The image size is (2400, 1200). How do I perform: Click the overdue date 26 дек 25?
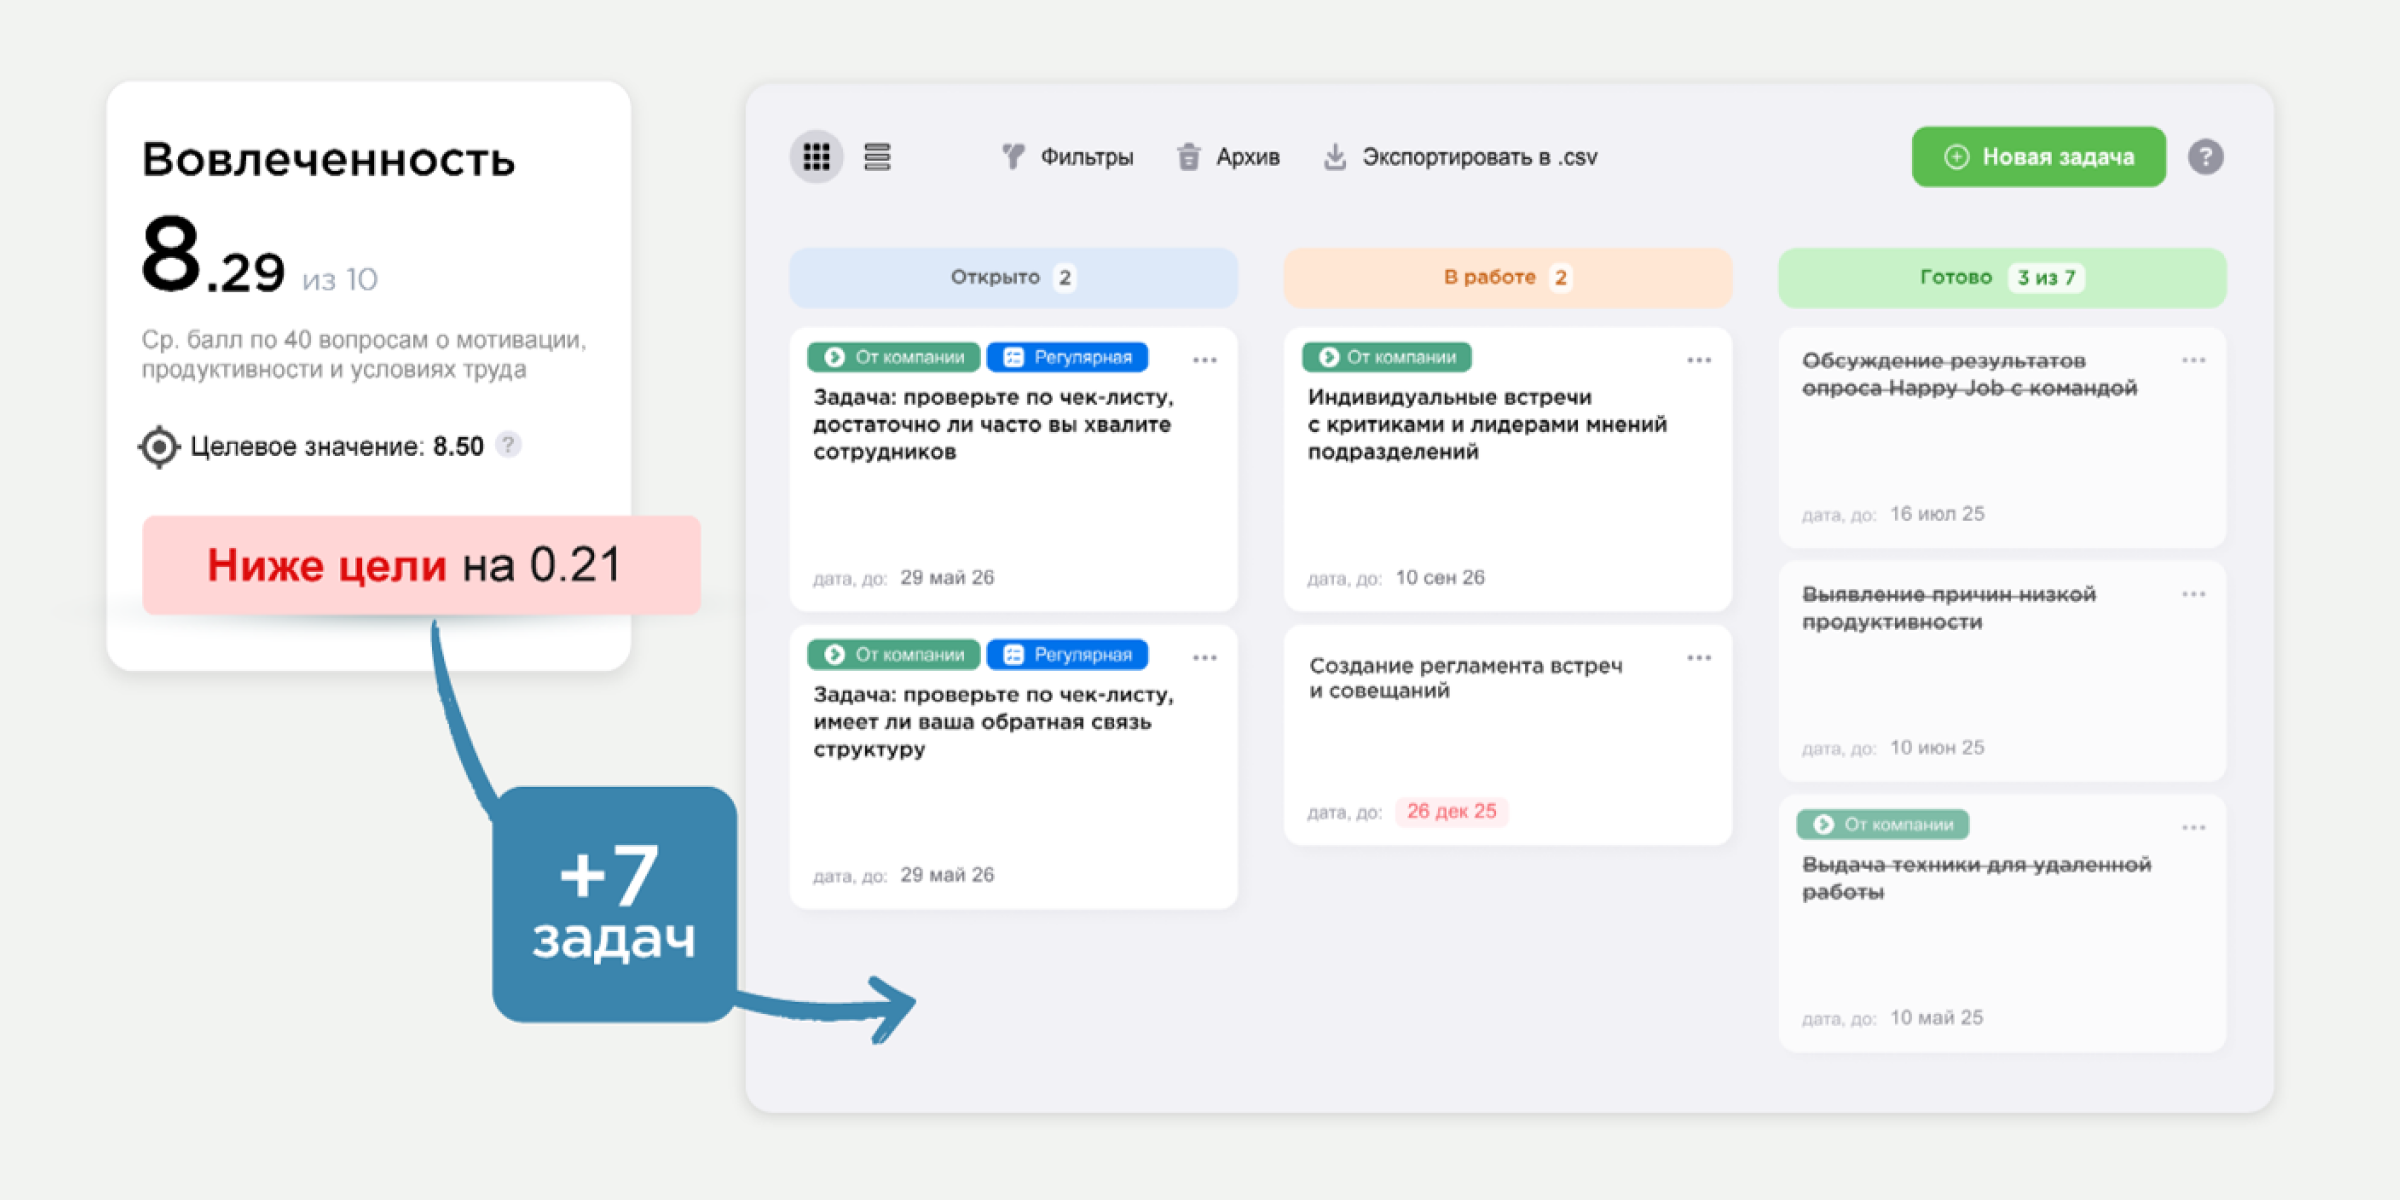pos(1451,811)
